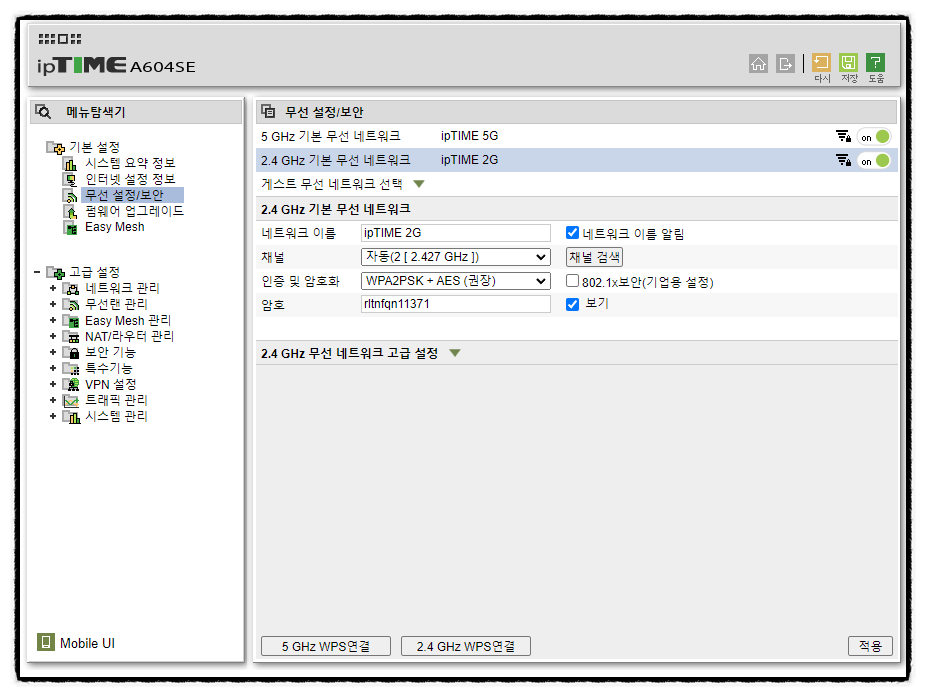Click the 메뉴탐색기 search magnifier icon

43,111
